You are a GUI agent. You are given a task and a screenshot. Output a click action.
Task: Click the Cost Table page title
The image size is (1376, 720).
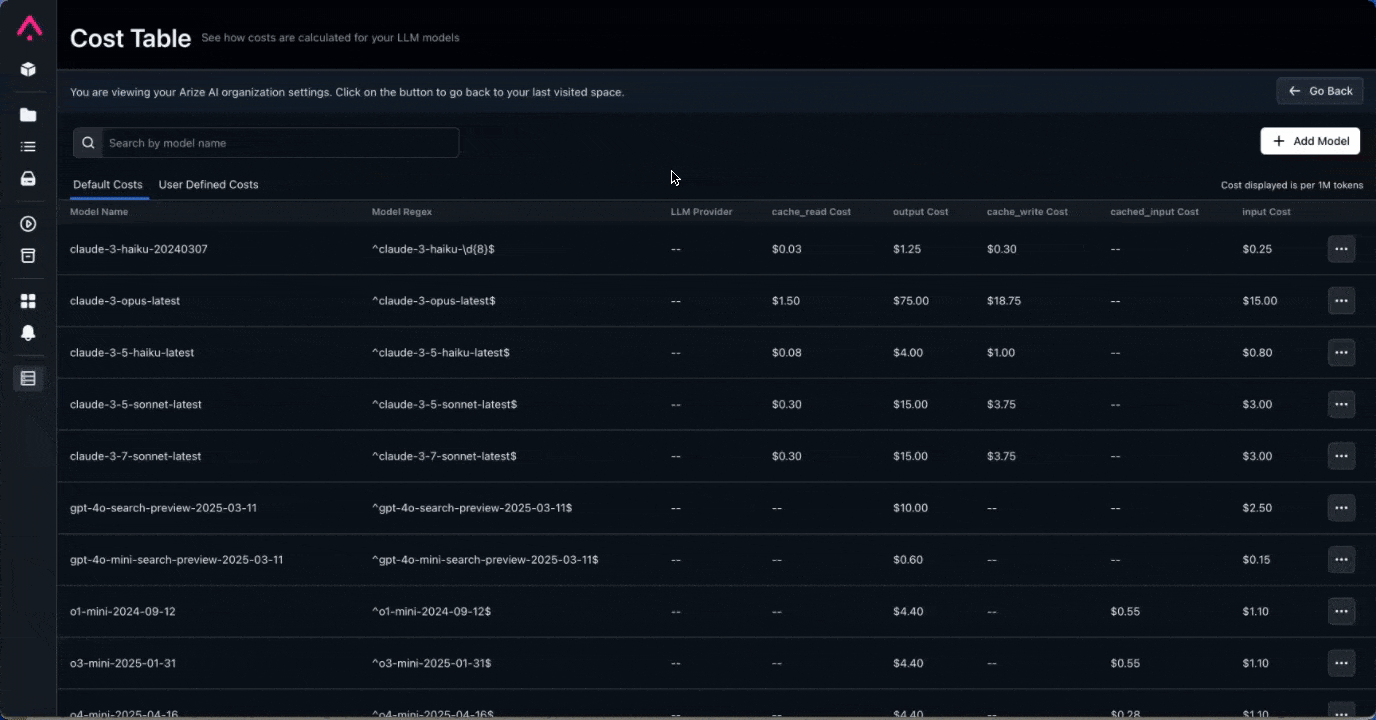[130, 38]
